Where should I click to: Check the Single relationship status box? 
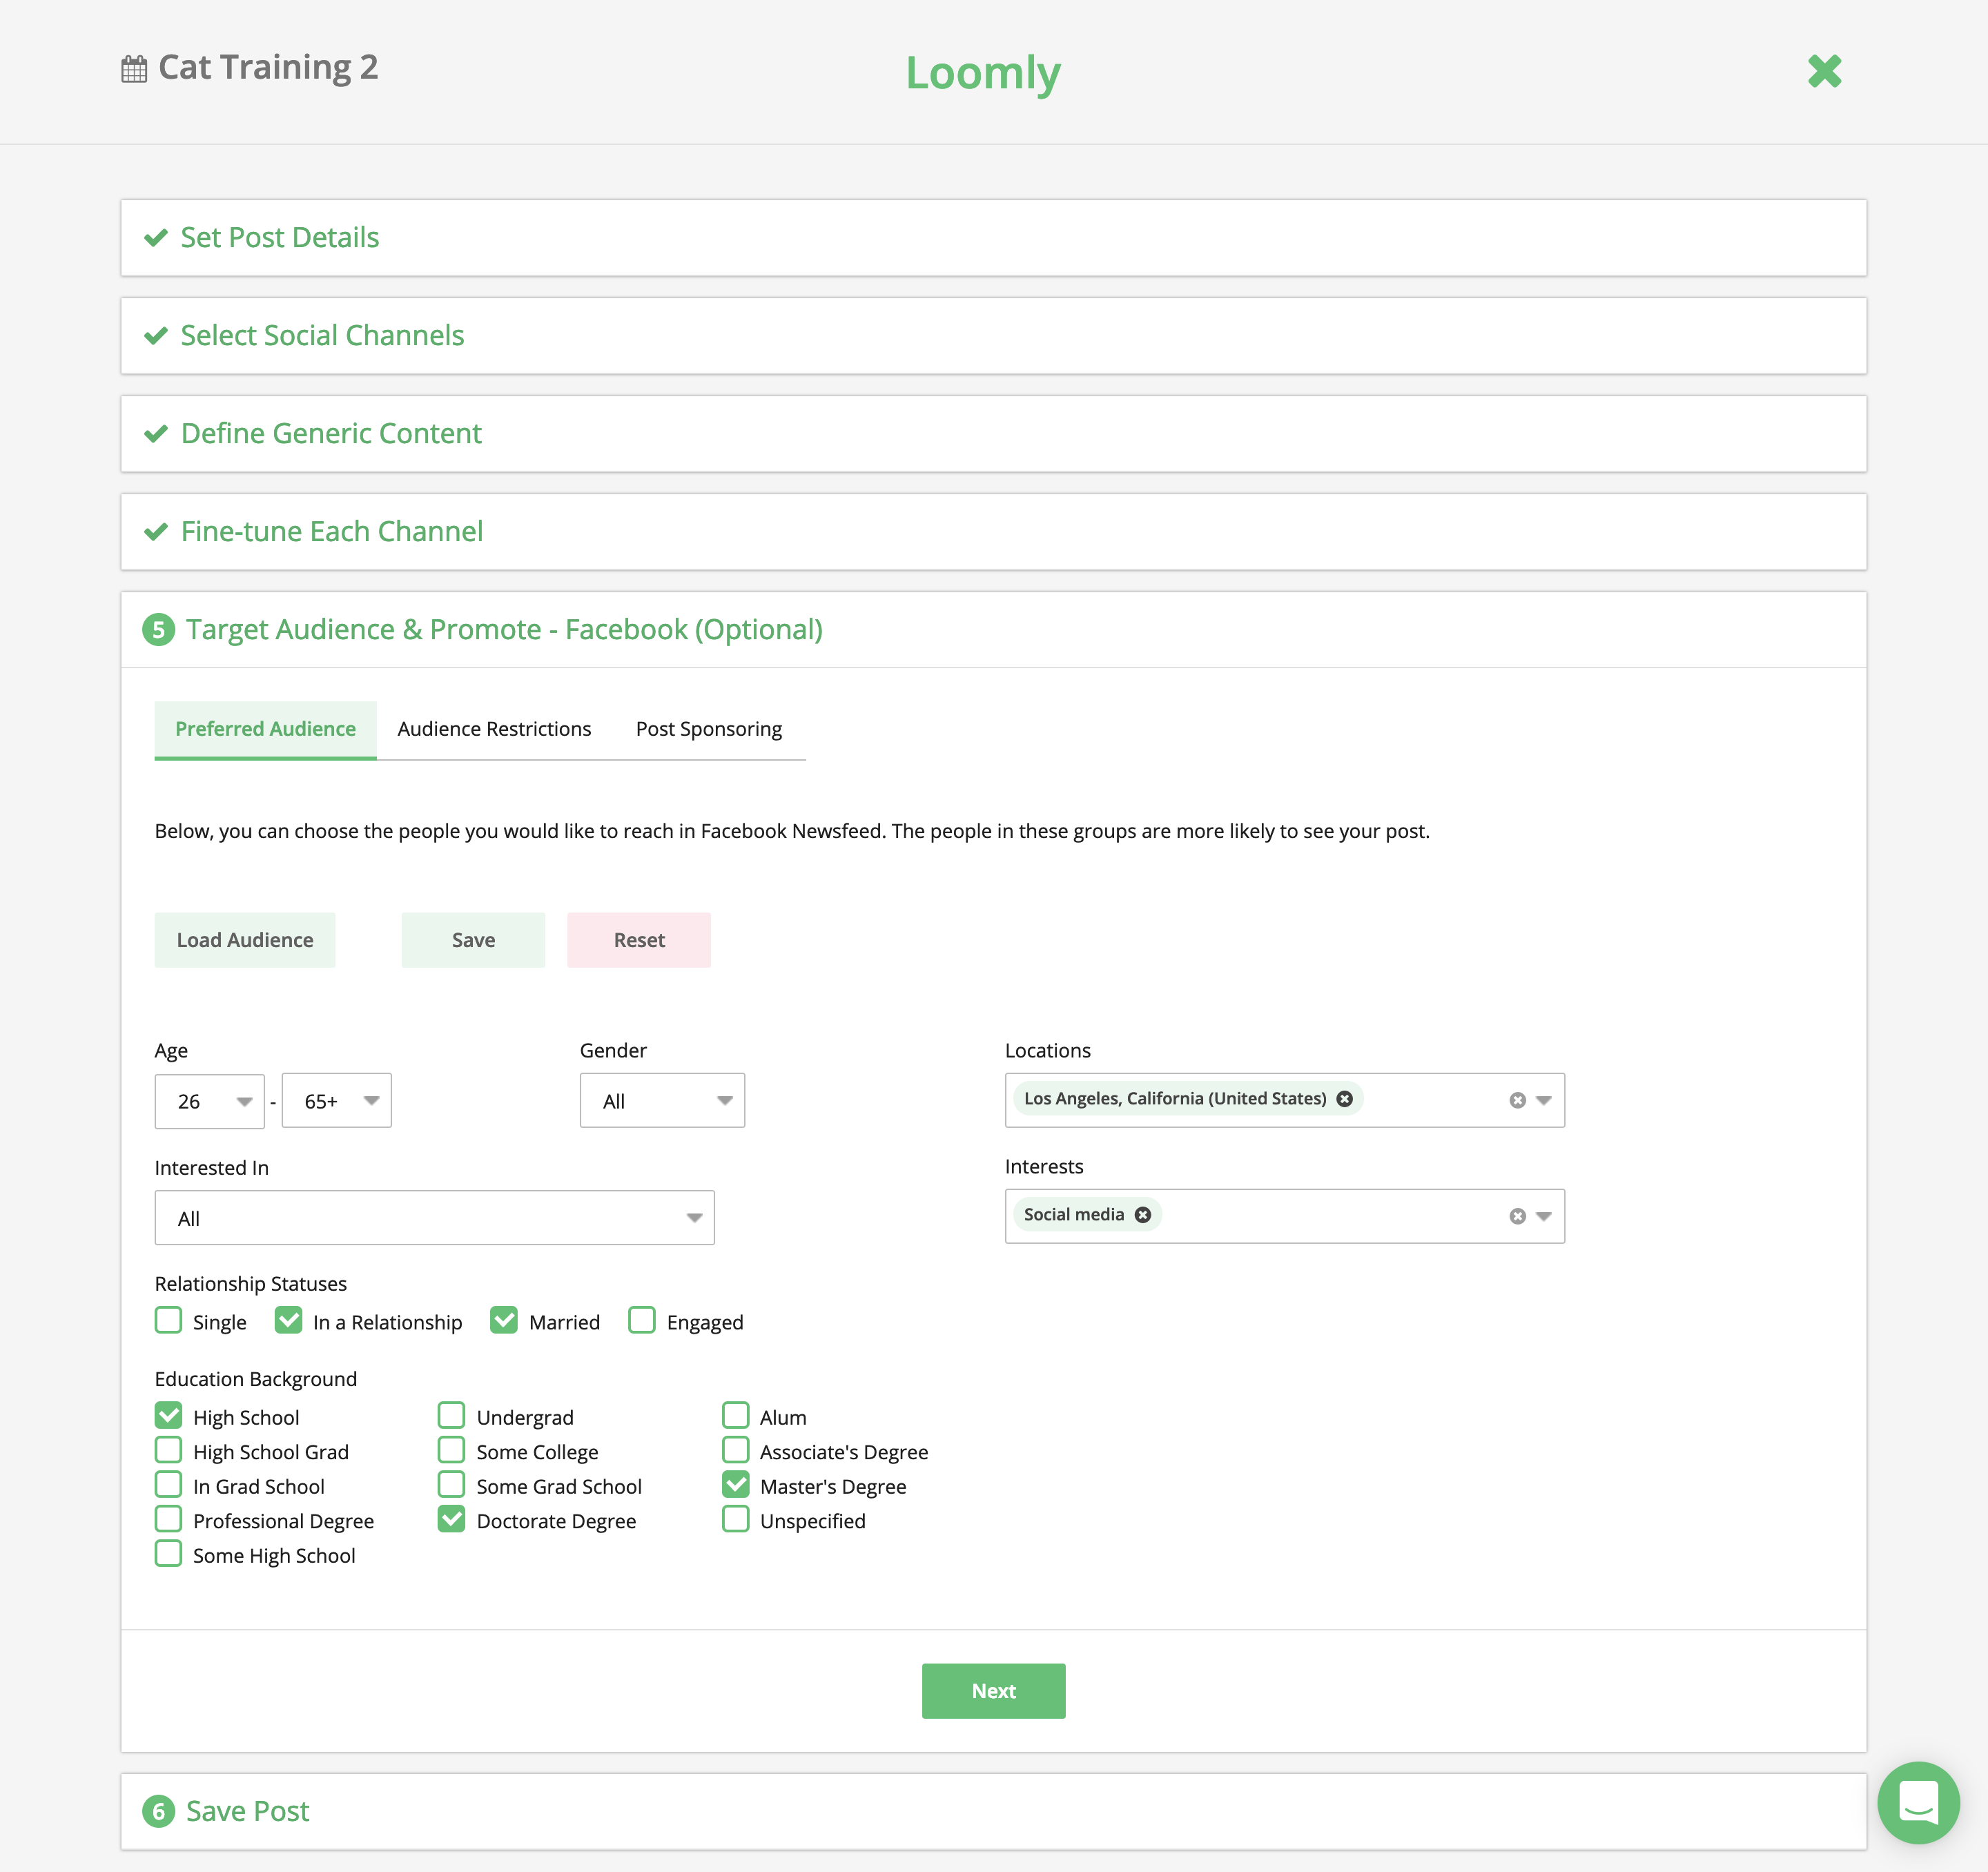click(x=169, y=1320)
